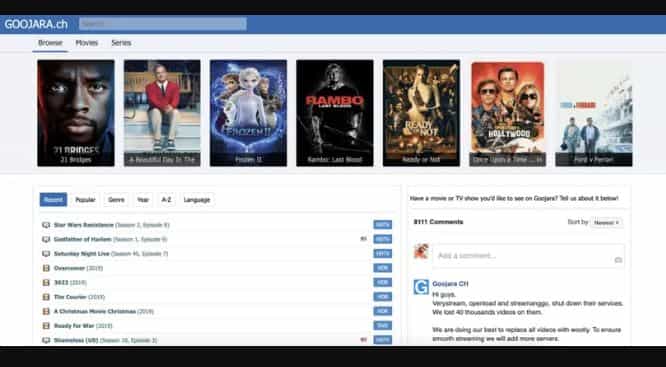Click the film icon beside 3022
The height and width of the screenshot is (367, 666).
click(46, 282)
